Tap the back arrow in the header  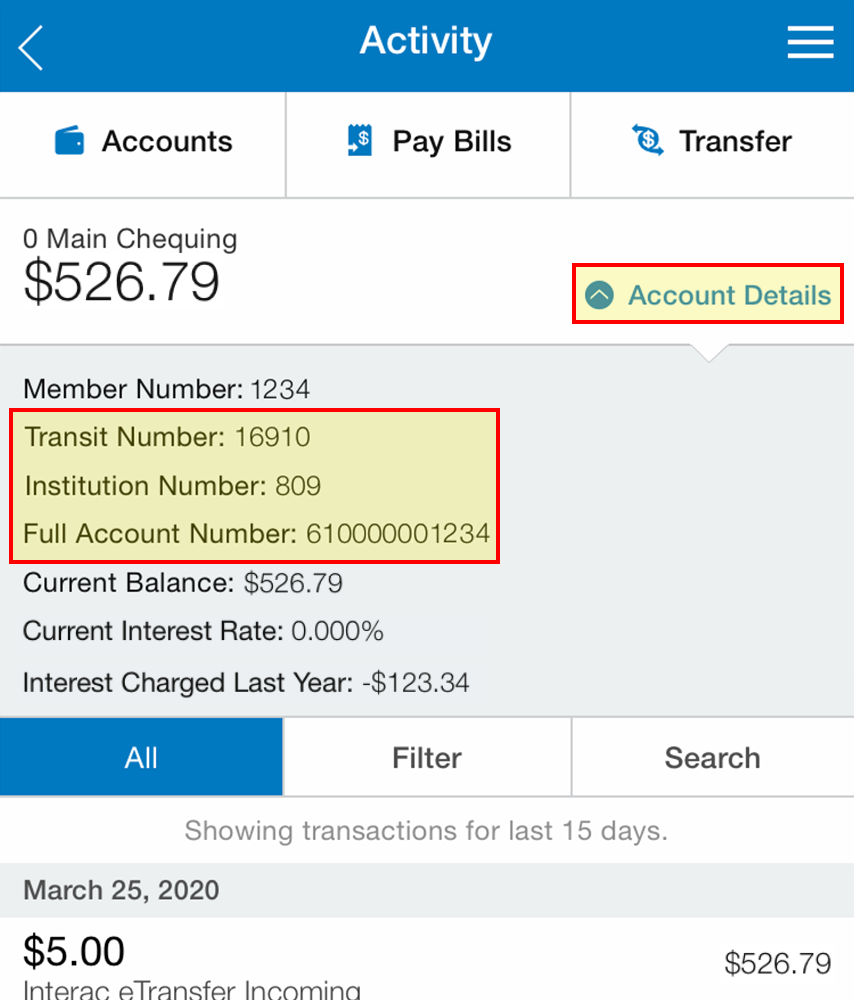pos(30,45)
